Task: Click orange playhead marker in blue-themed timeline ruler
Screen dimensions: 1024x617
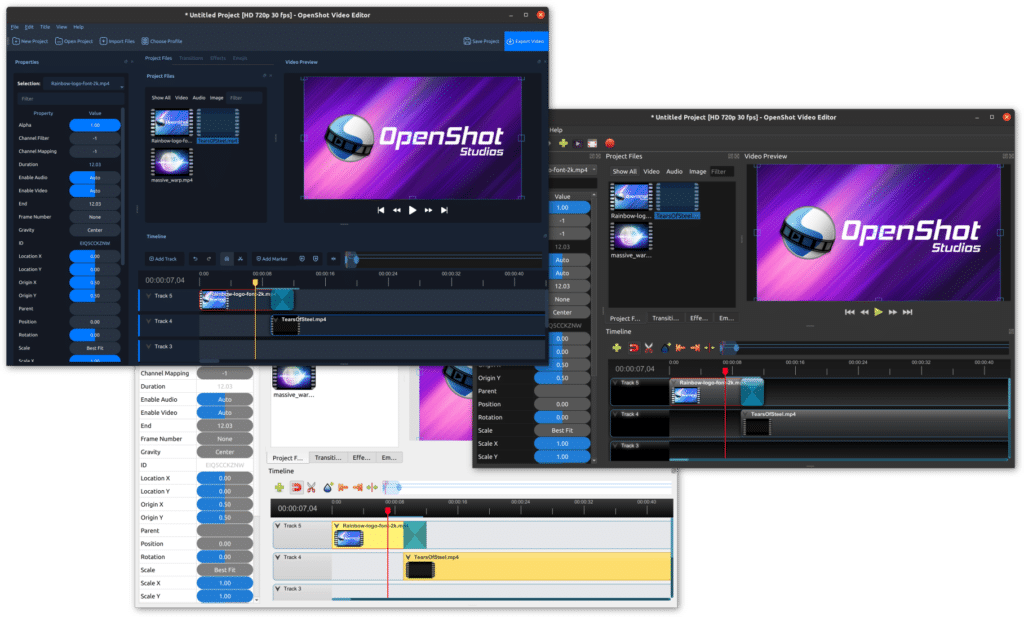Action: coord(255,282)
